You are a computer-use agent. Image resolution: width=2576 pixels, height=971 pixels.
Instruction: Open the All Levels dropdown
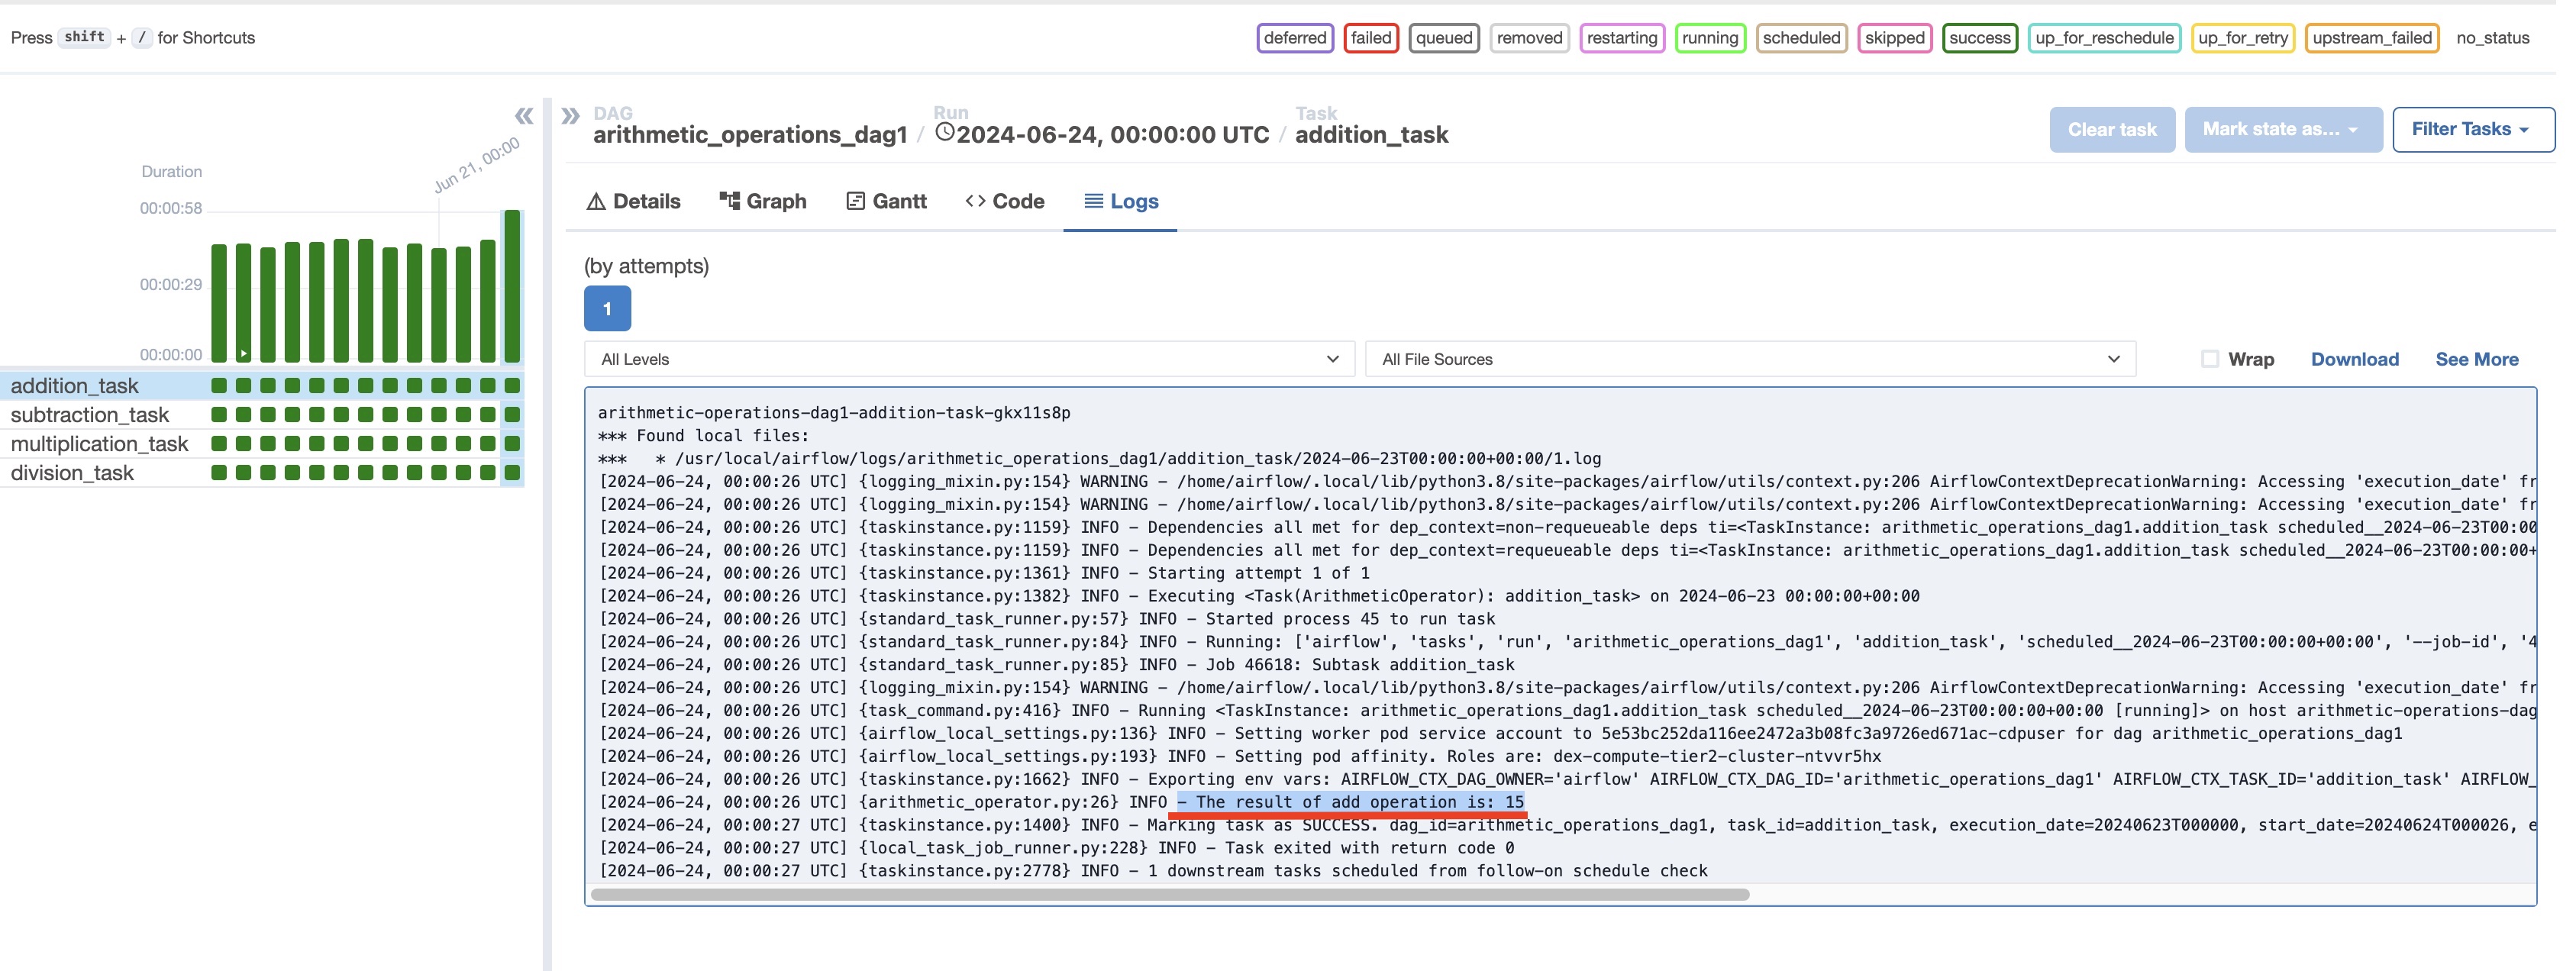coord(968,359)
